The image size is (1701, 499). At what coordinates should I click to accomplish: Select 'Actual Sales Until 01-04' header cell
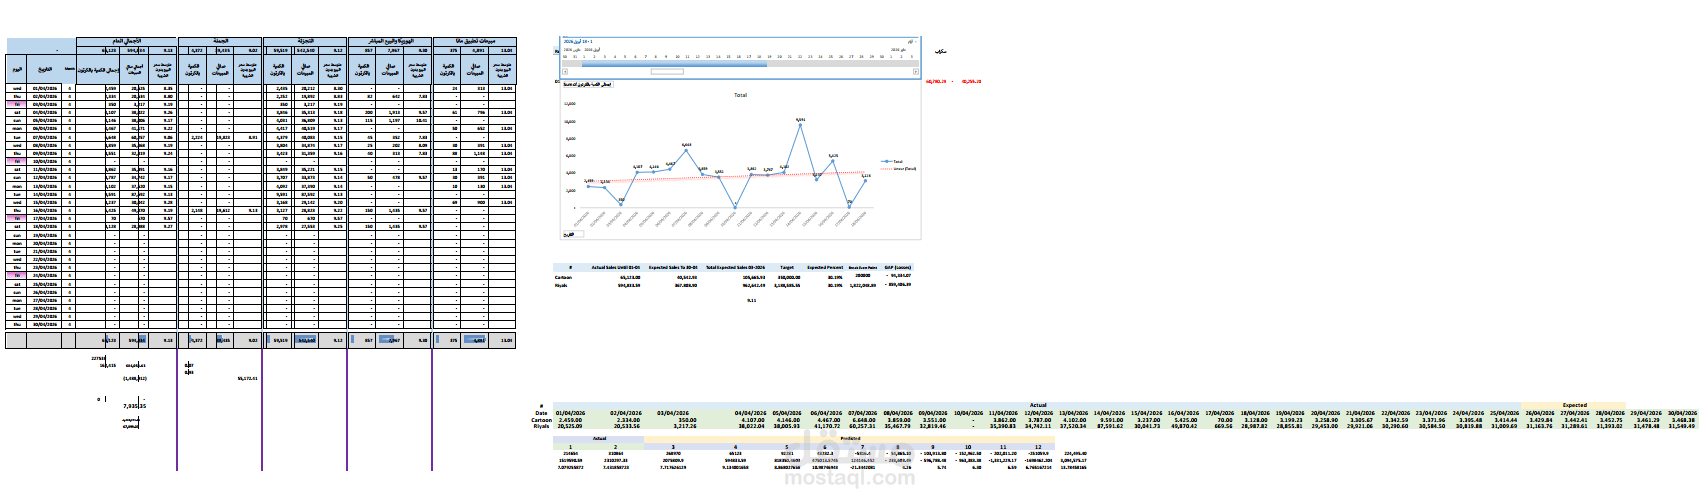(616, 267)
